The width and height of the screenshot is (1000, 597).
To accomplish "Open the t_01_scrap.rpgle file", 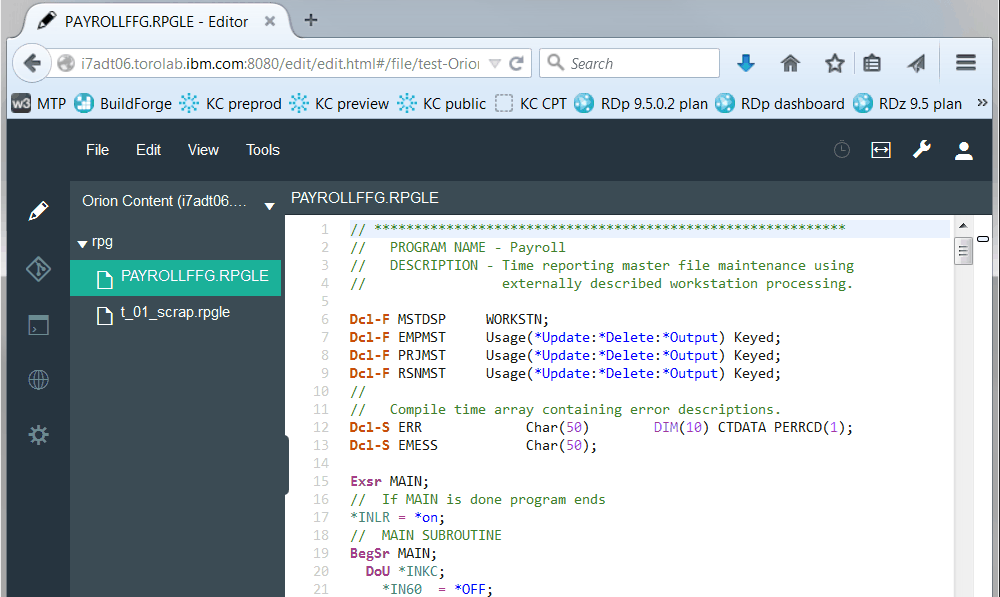I will 175,312.
